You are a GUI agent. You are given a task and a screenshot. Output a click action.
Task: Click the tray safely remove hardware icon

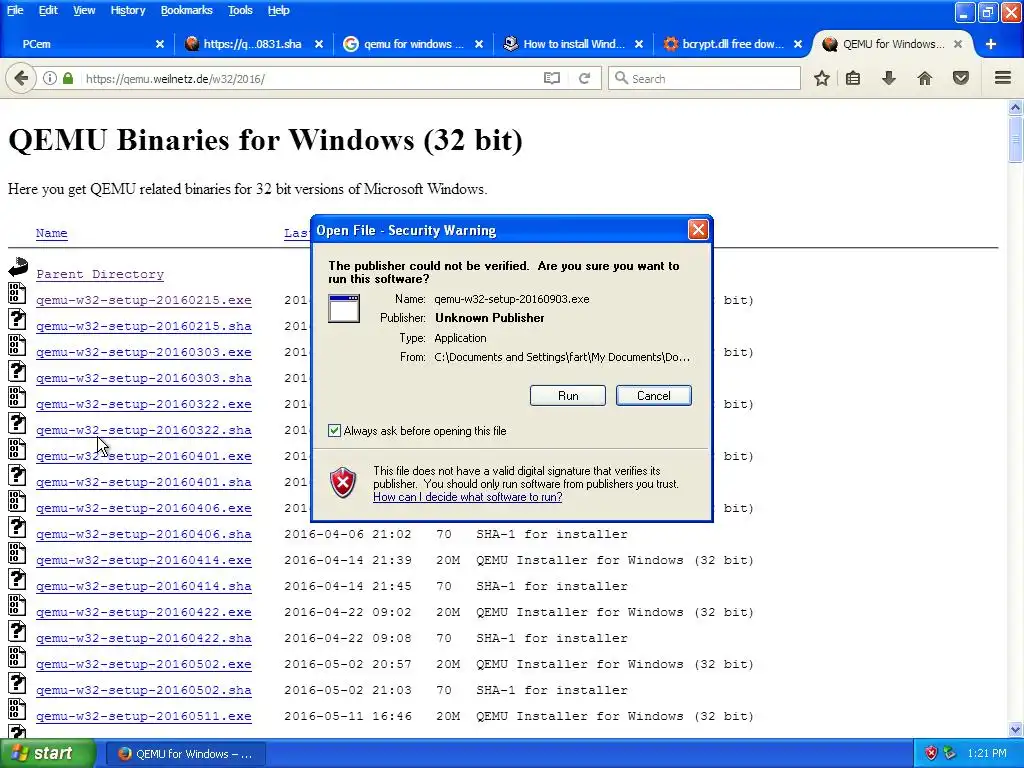click(x=950, y=754)
